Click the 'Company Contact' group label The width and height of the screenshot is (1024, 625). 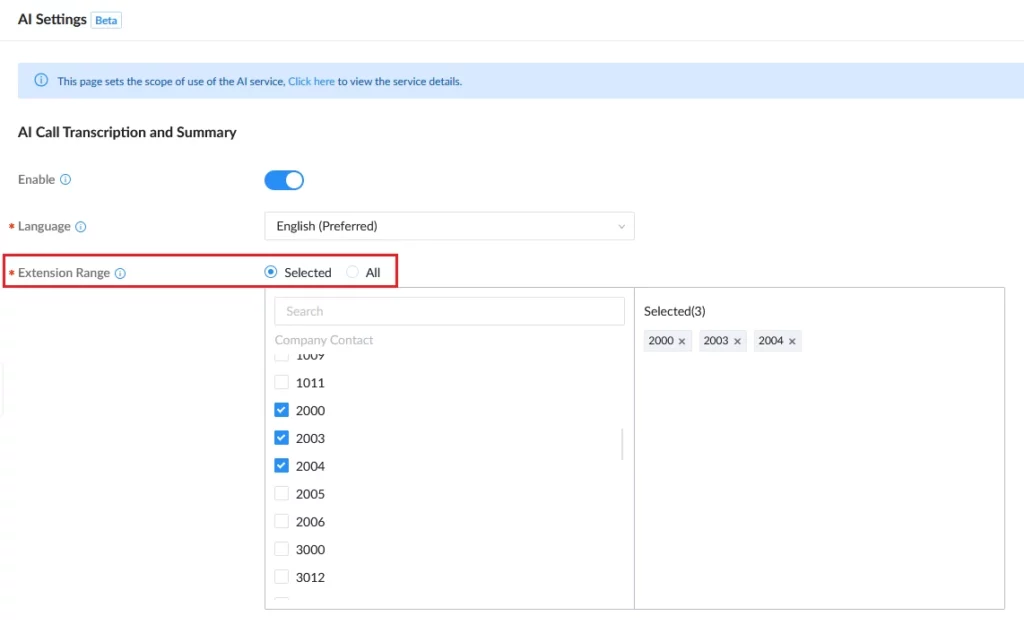click(324, 340)
